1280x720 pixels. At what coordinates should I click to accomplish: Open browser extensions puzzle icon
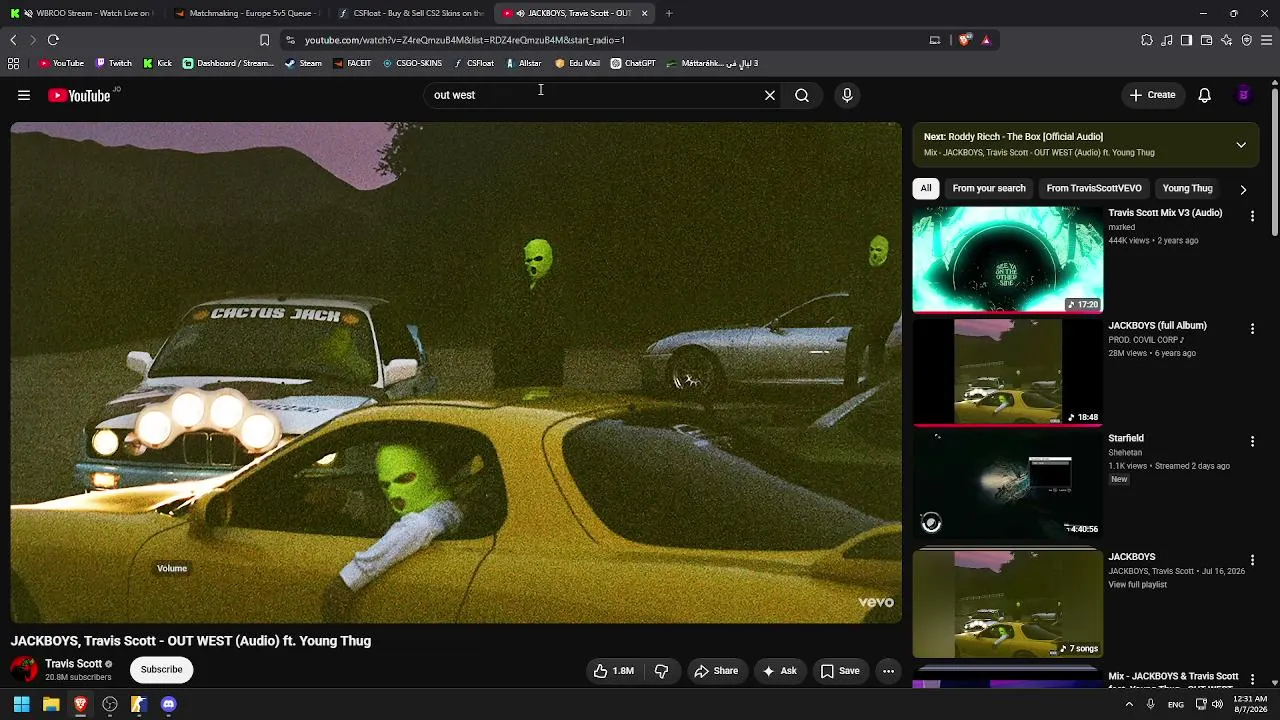(1147, 40)
